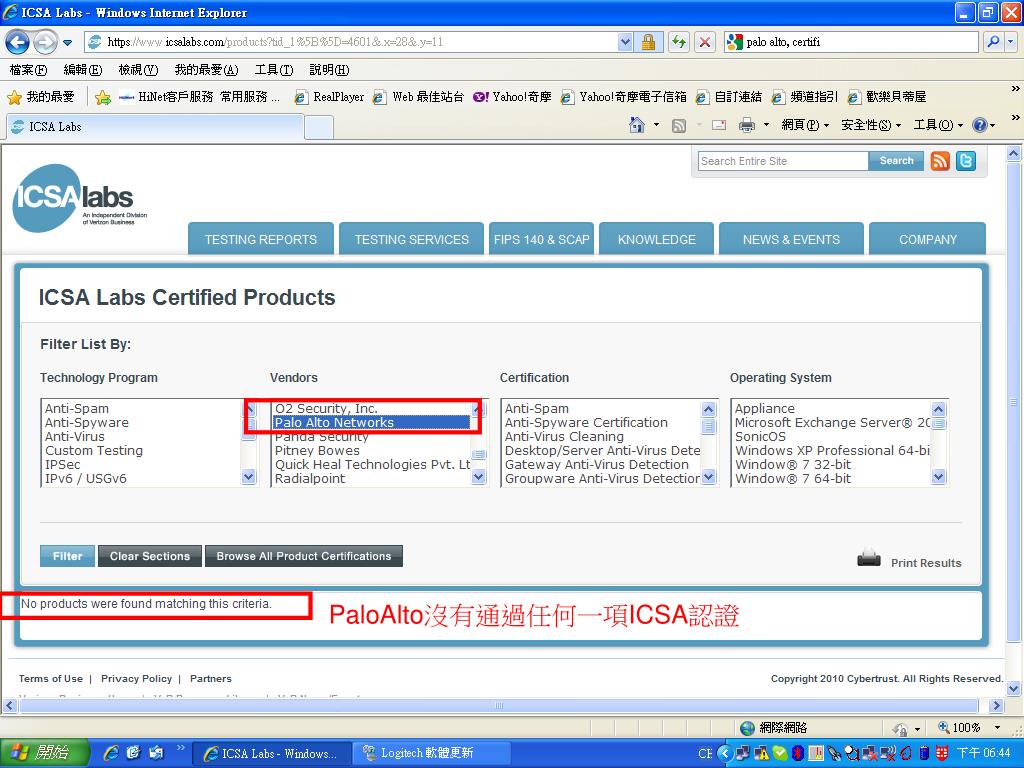Expand the address bar history dropdown
1024x768 pixels.
pos(625,42)
